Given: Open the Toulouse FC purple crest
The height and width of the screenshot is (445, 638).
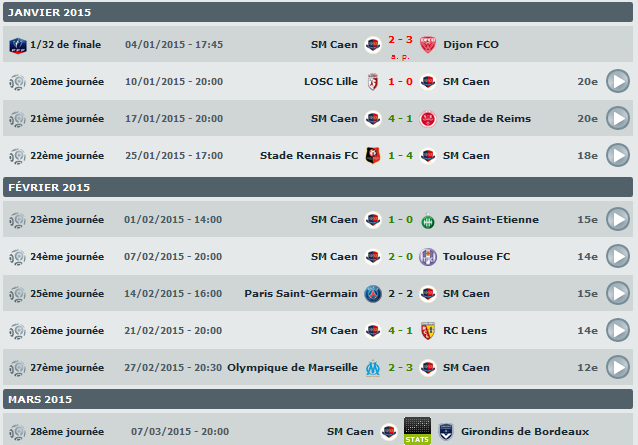Looking at the screenshot, I should tap(428, 257).
